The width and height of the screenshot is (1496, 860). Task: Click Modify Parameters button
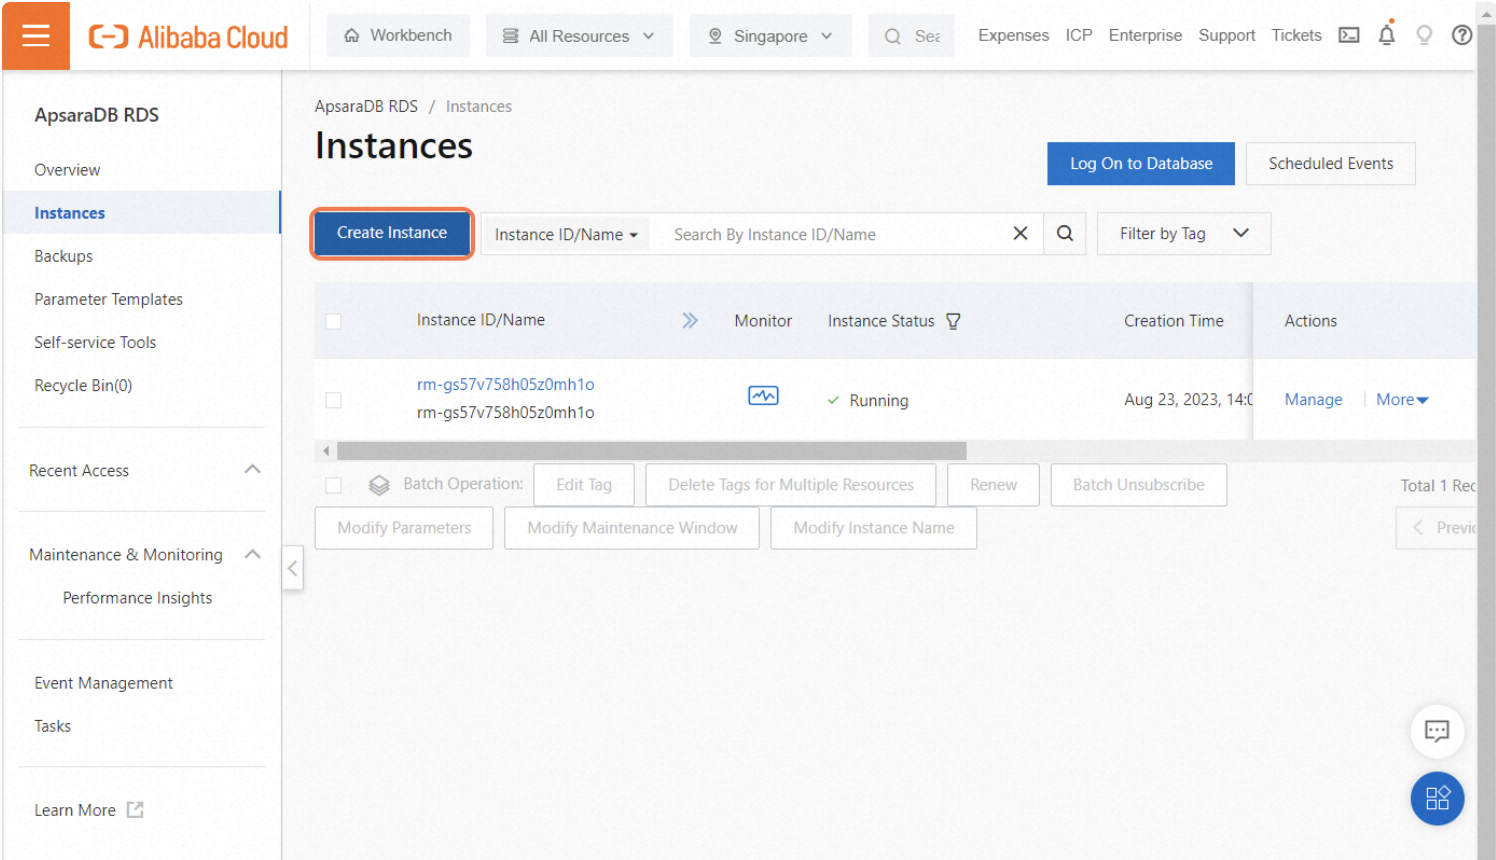click(x=404, y=528)
